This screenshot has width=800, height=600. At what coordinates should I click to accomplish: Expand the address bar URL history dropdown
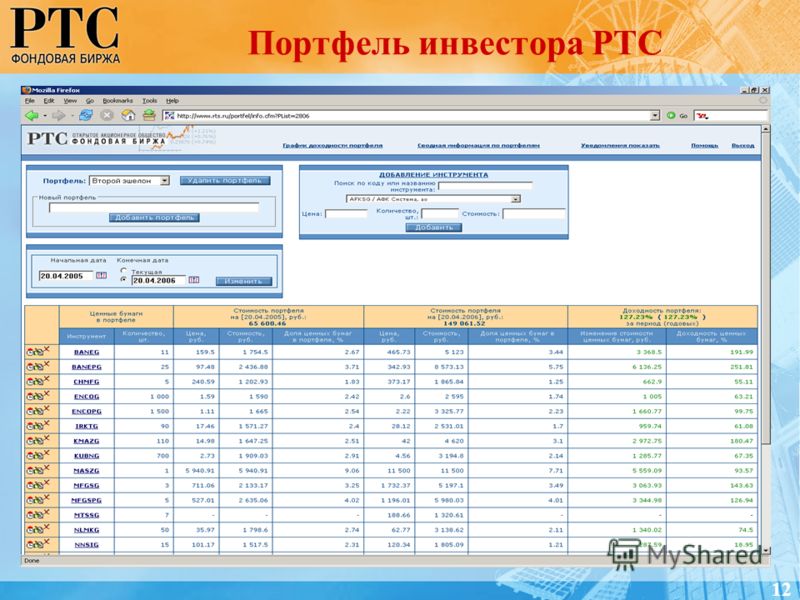655,116
